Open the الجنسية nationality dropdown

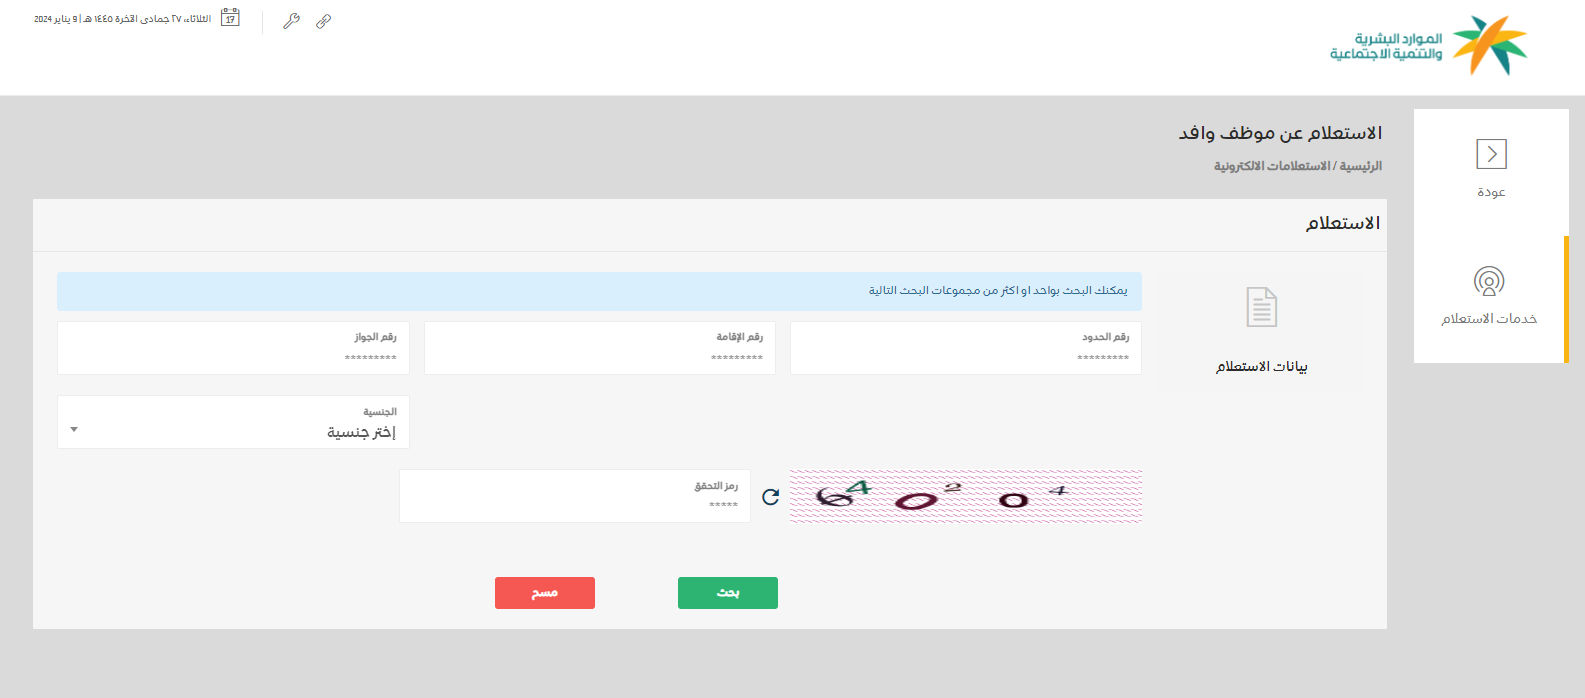[233, 422]
